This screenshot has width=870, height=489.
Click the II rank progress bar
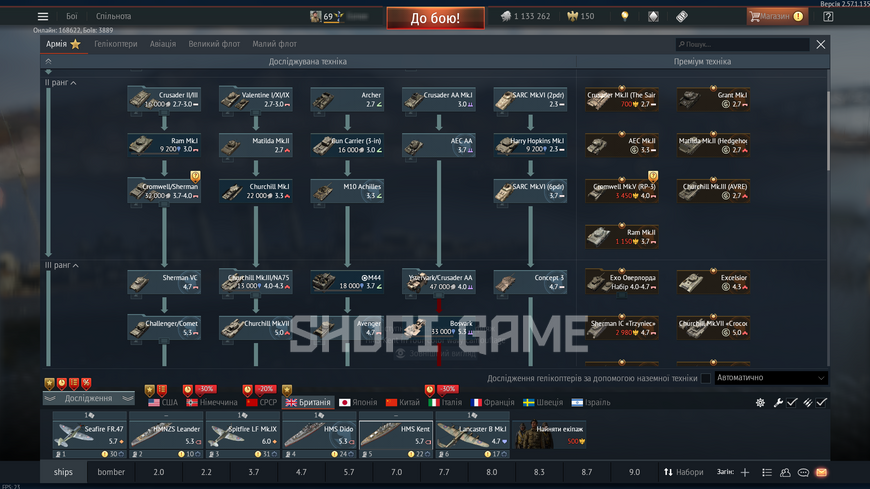(48, 171)
